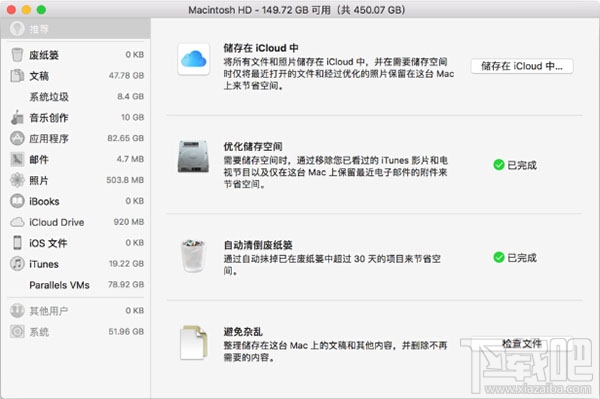600x399 pixels.
Task: Click the blue iCloud icon beside 储存在 iCloud 中
Action: [194, 59]
